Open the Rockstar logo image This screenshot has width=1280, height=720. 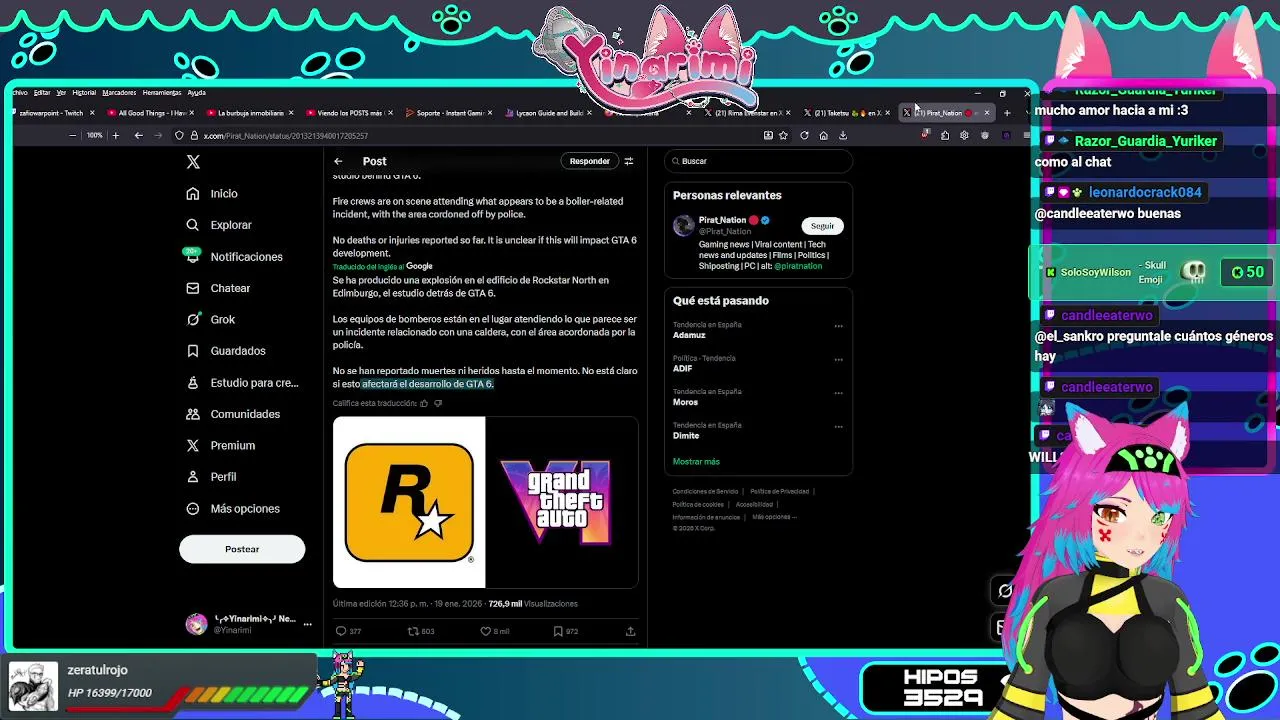[x=409, y=502]
